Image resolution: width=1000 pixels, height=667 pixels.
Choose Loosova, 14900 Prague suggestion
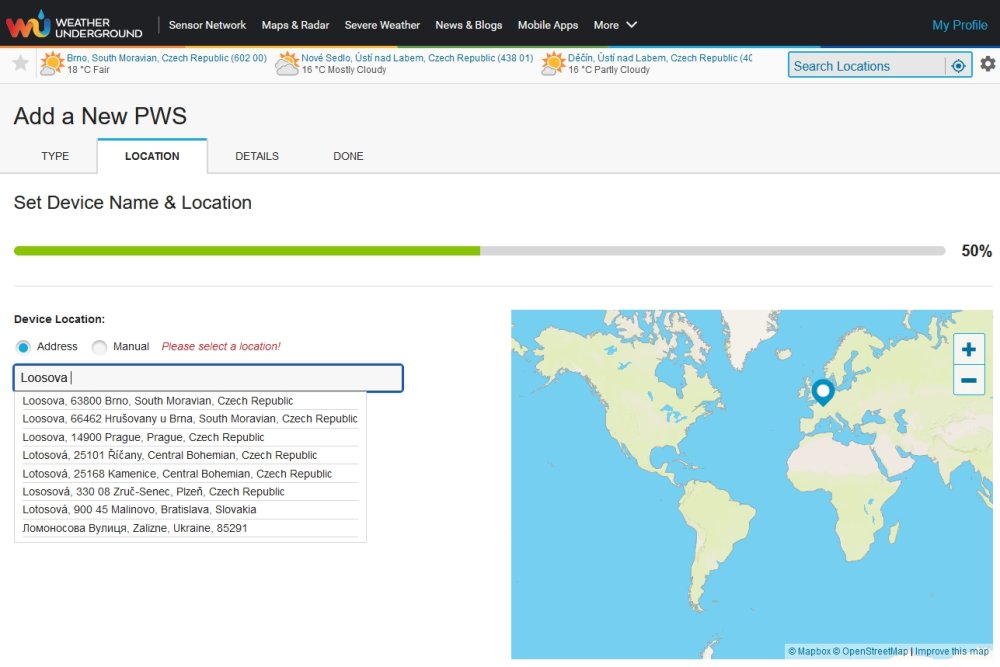[143, 437]
